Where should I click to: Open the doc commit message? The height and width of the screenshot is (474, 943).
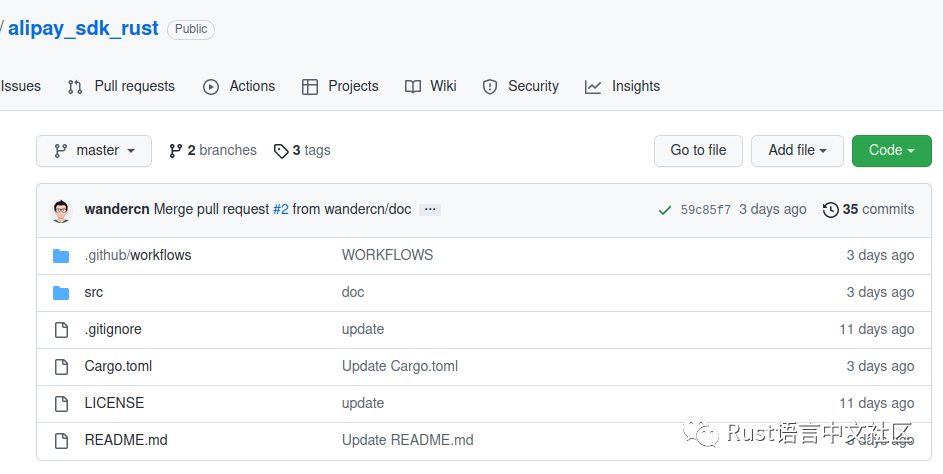tap(353, 292)
